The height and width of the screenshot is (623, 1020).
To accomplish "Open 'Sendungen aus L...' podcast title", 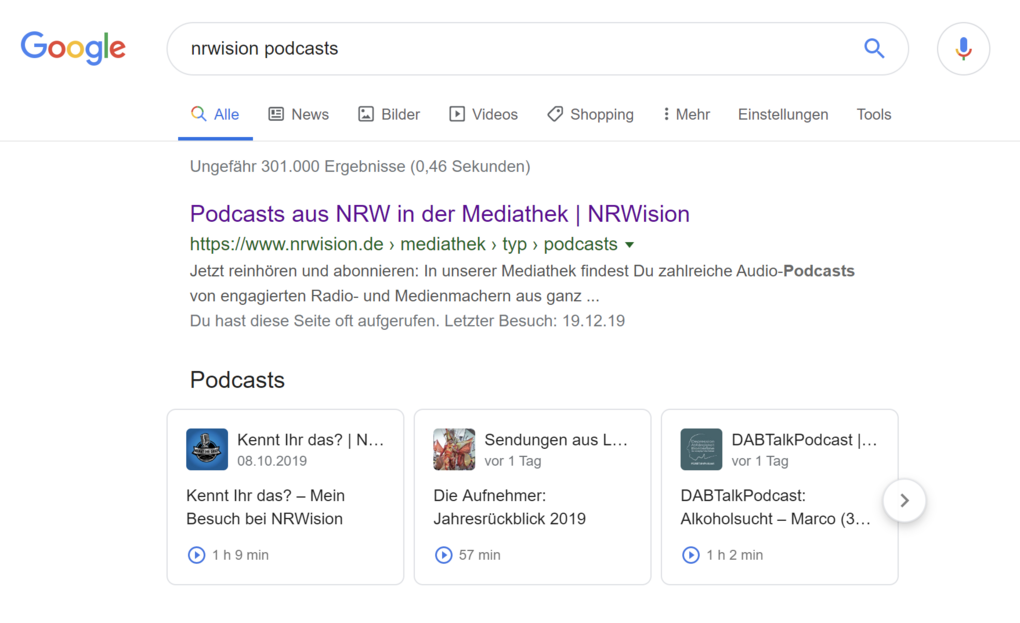I will [556, 440].
